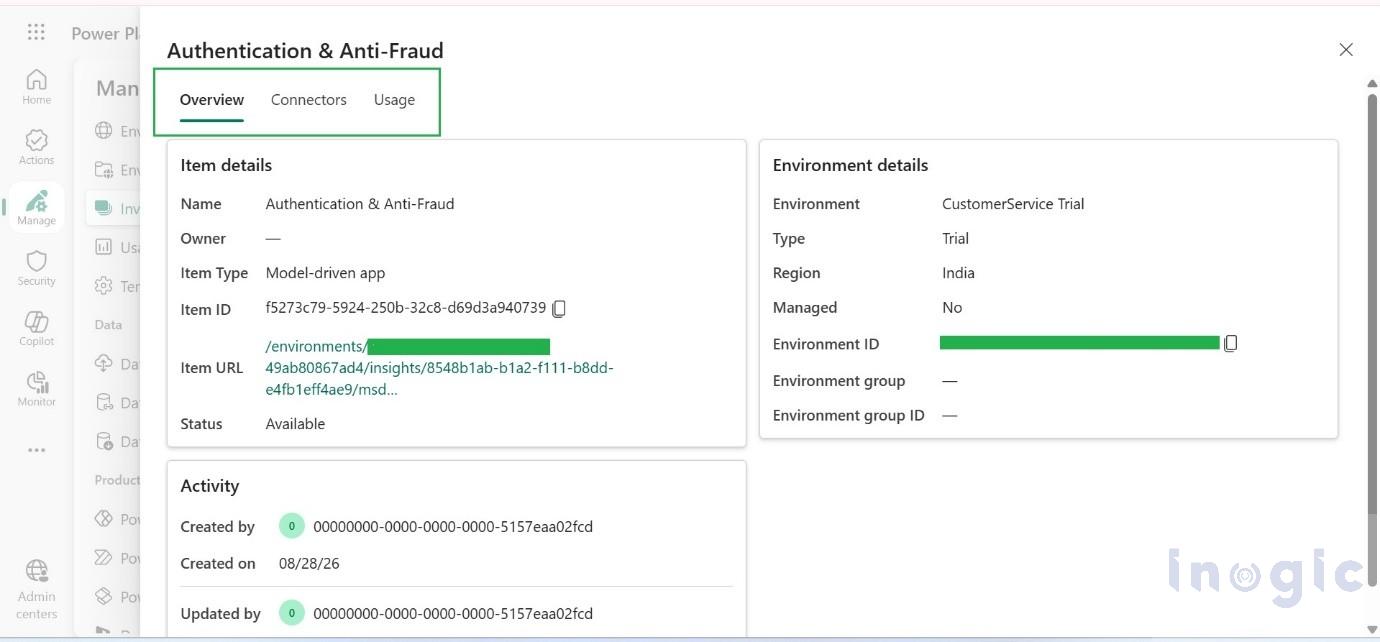Open Monitor in the left rail
Image resolution: width=1380 pixels, height=642 pixels.
[36, 389]
